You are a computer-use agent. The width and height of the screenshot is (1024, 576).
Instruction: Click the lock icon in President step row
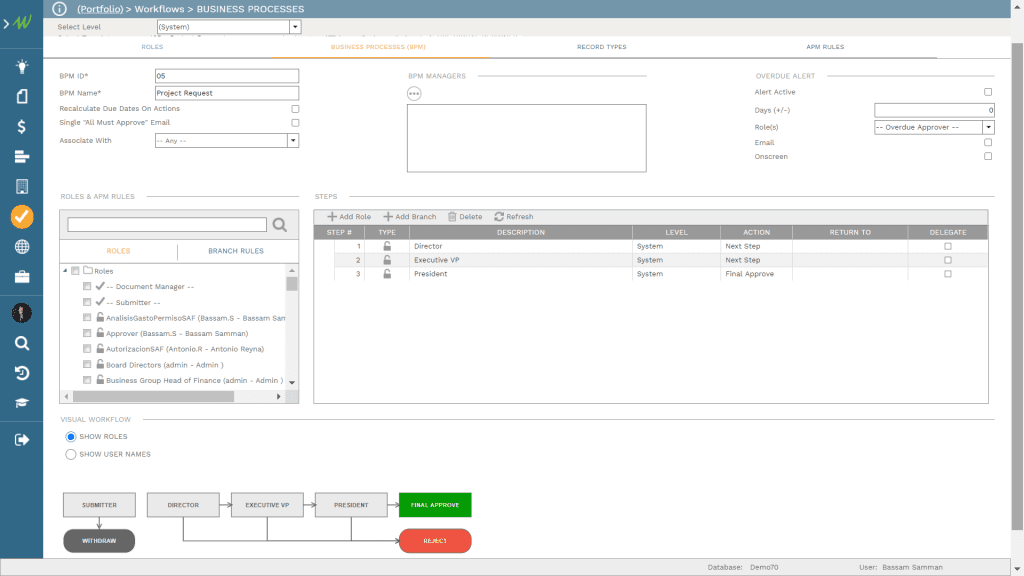387,274
